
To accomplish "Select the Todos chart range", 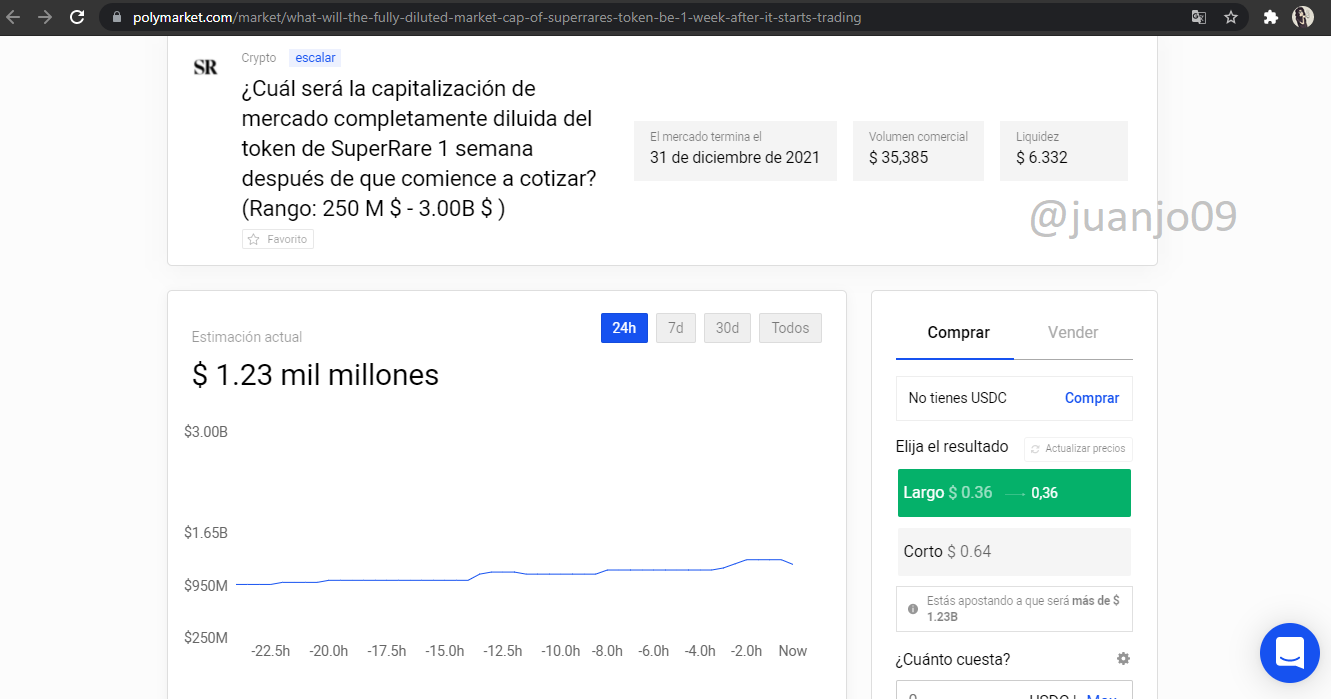I will pyautogui.click(x=790, y=328).
